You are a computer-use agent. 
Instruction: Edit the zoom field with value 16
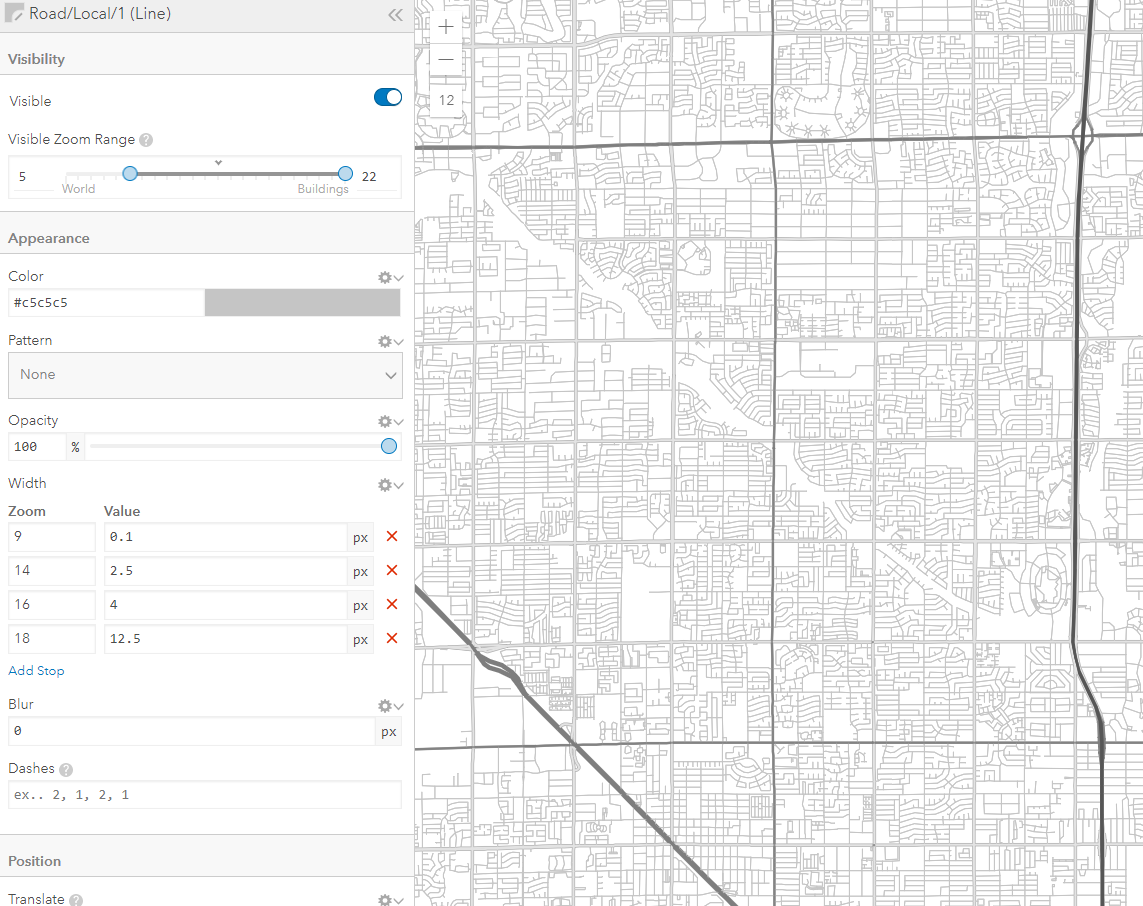(x=52, y=605)
